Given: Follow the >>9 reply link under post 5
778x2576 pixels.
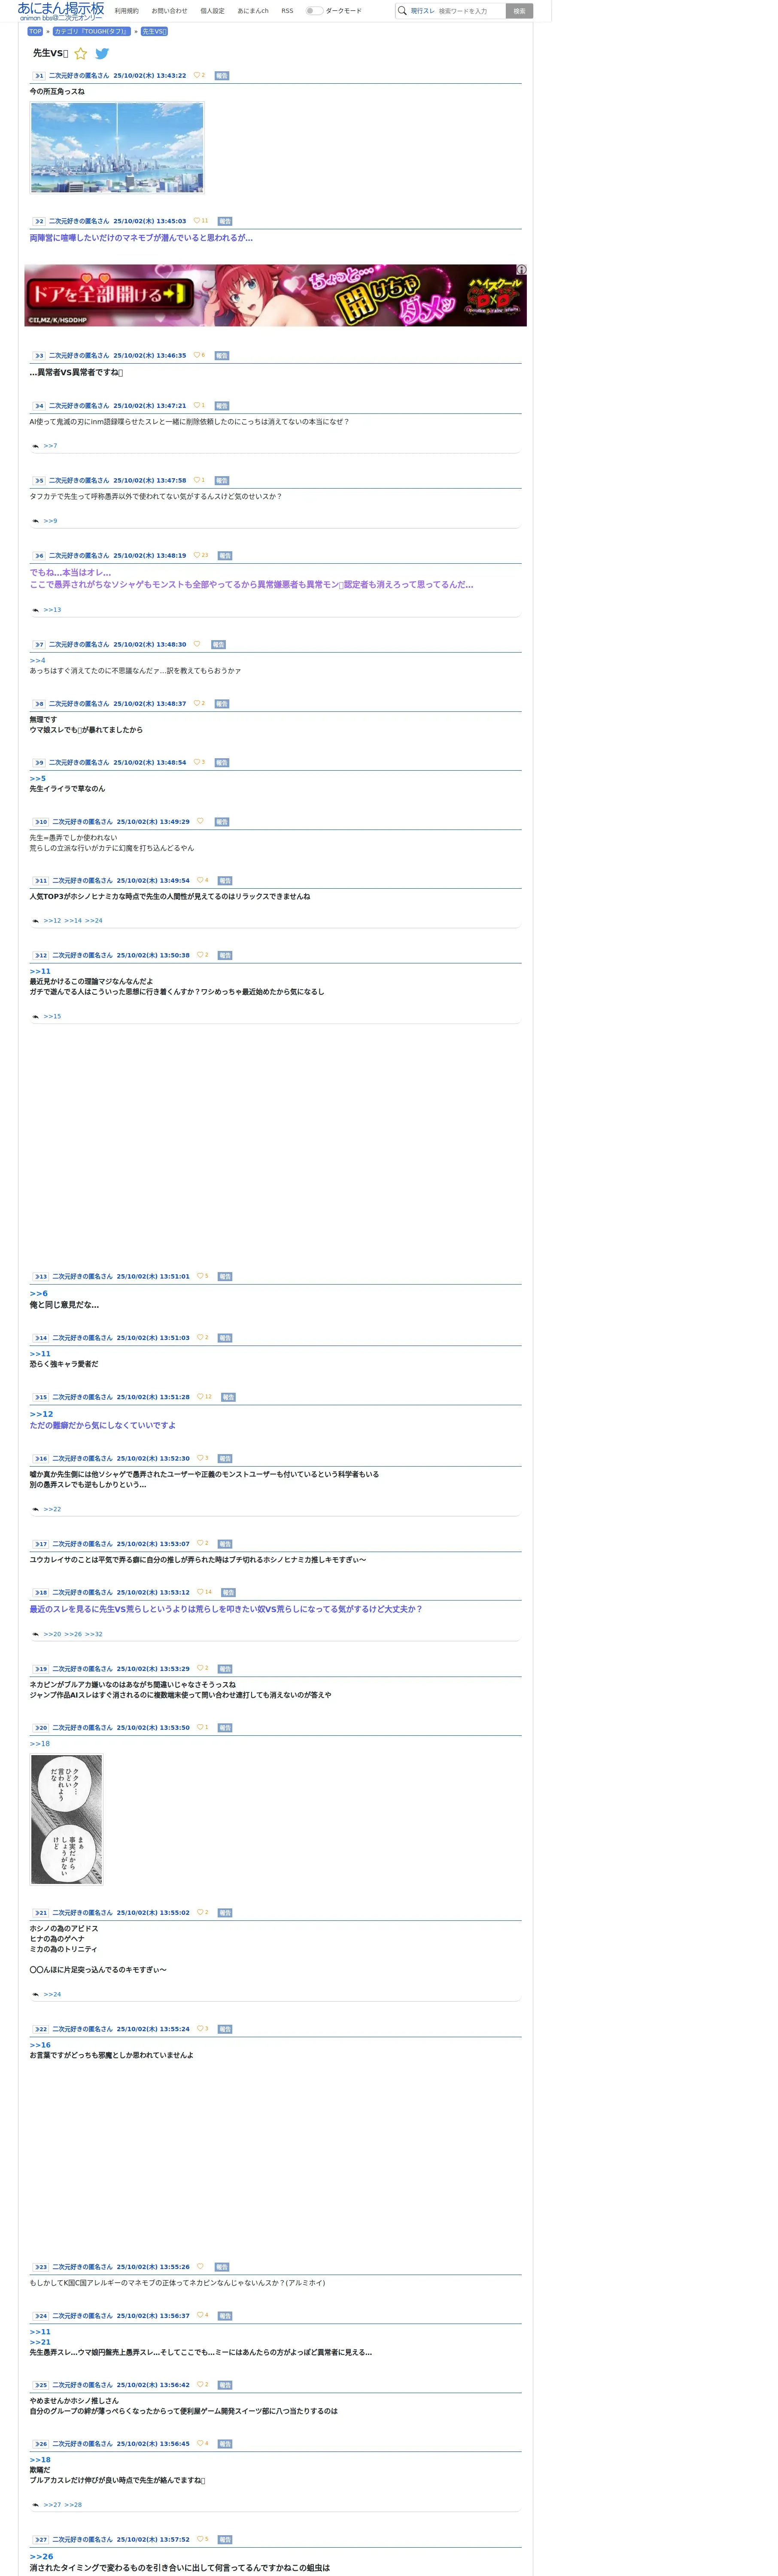Looking at the screenshot, I should tap(50, 521).
